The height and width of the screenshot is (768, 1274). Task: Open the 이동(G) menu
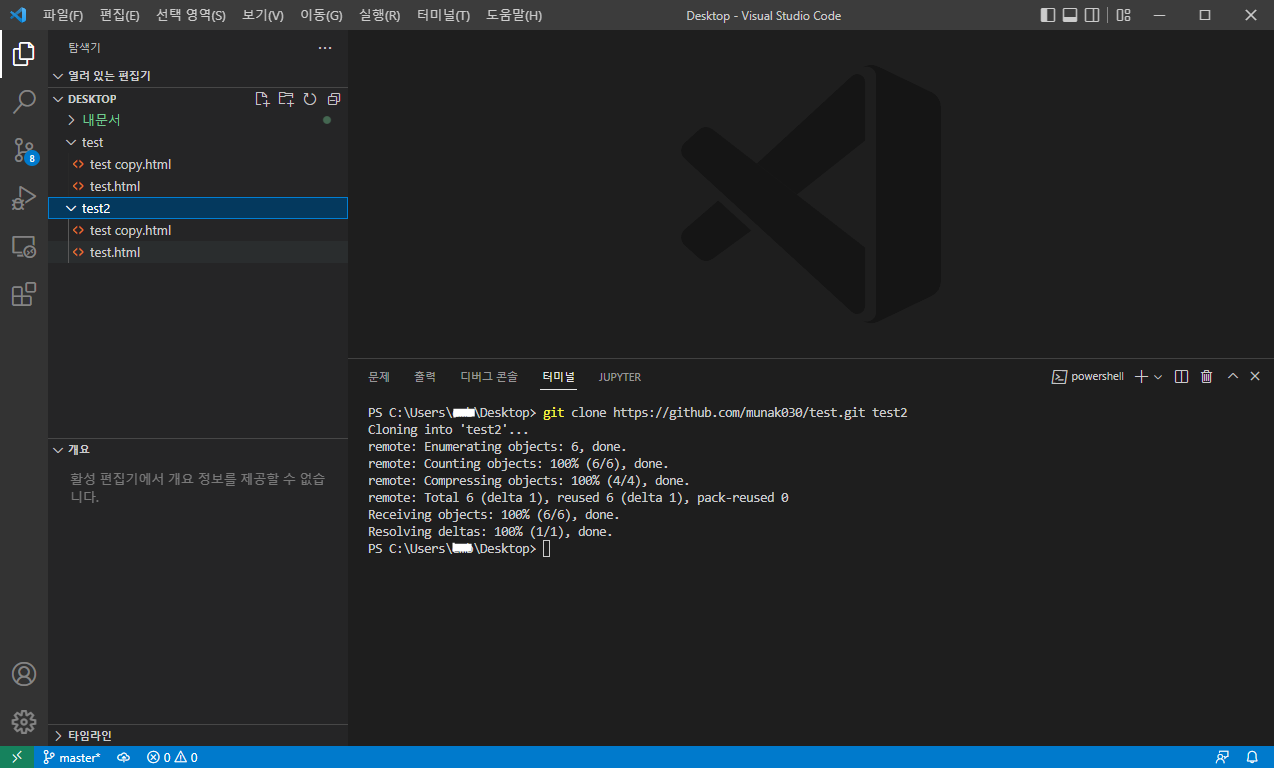321,15
